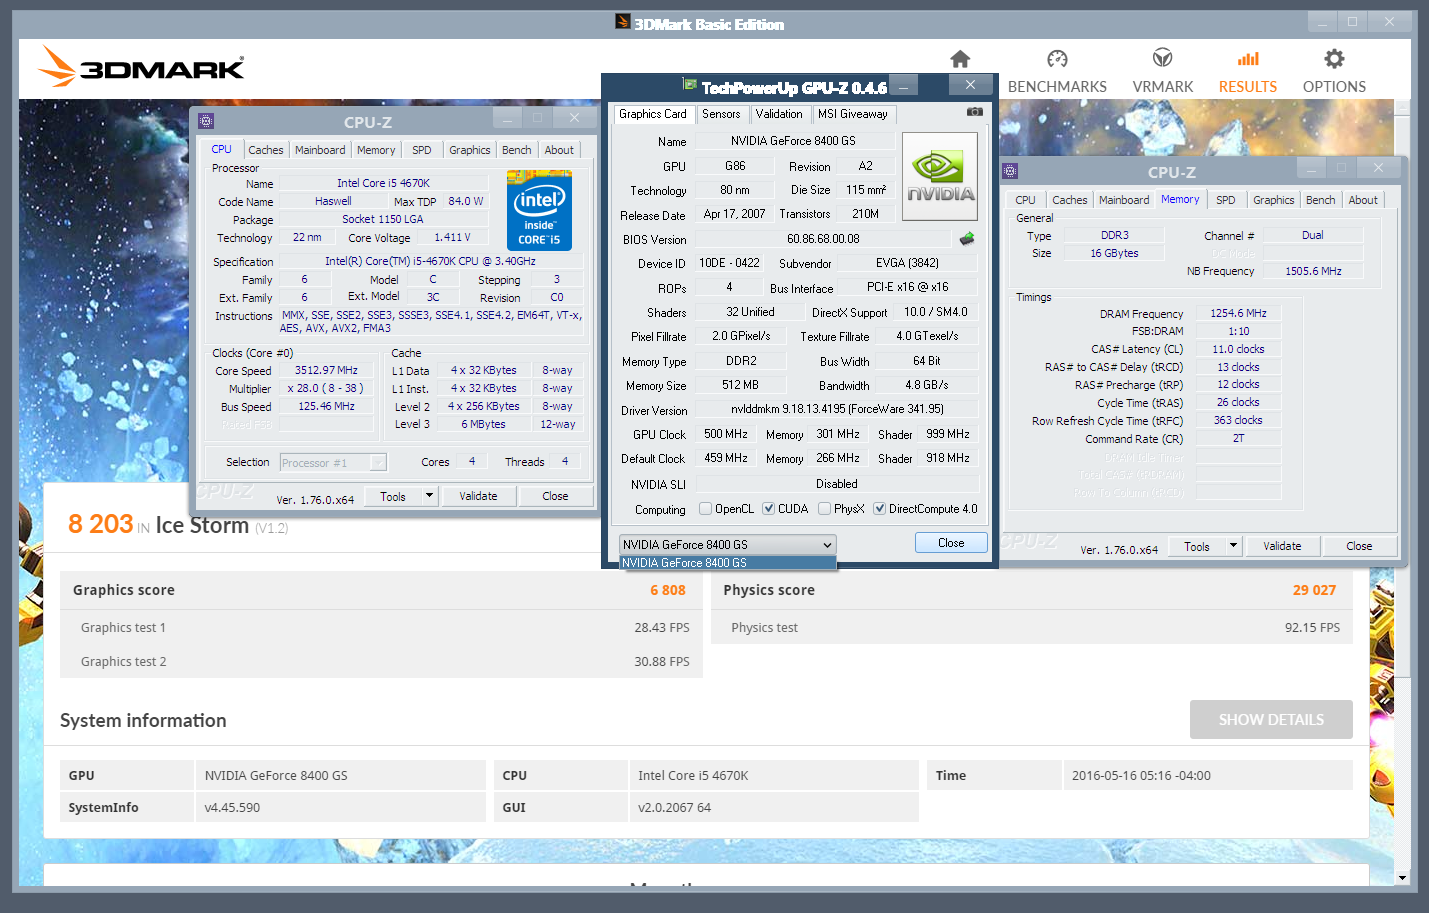Viewport: 1429px width, 913px height.
Task: Open GPU selection dropdown in GPU-Z
Action: pyautogui.click(x=727, y=545)
